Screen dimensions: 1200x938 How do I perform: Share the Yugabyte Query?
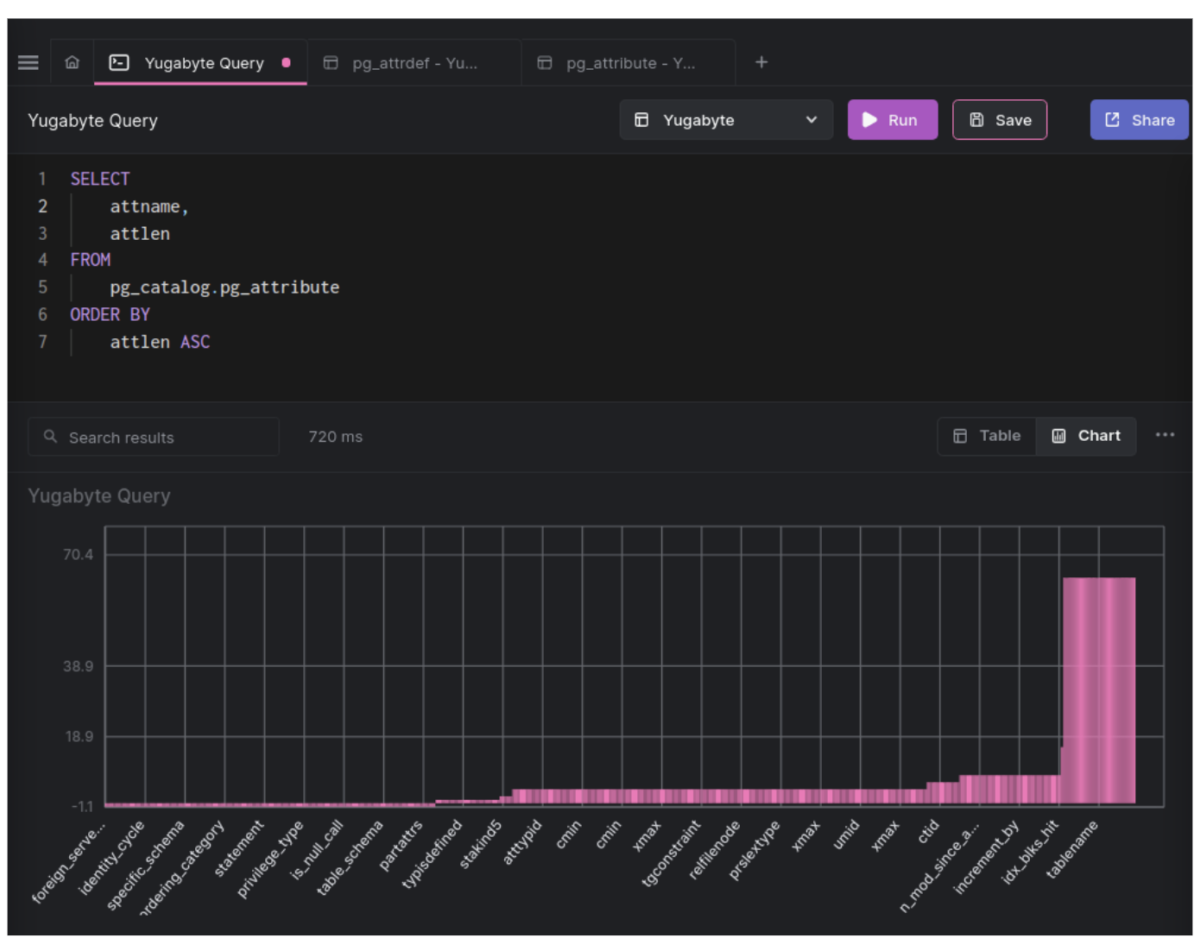click(1139, 119)
